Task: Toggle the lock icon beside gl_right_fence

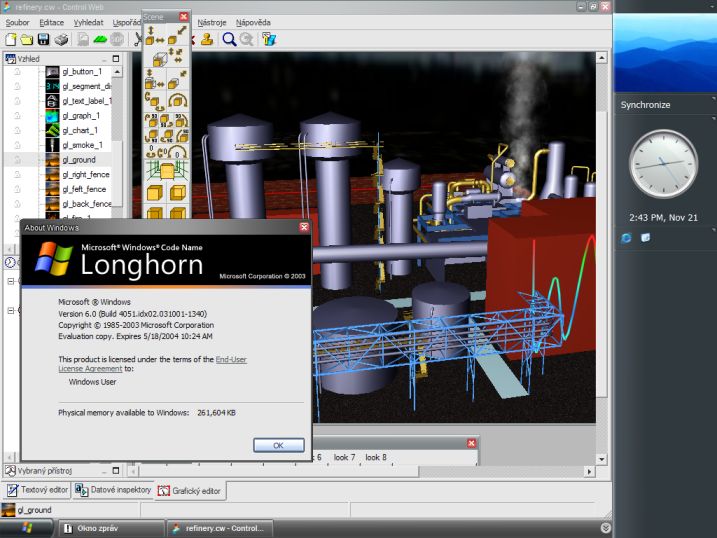Action: tap(17, 175)
